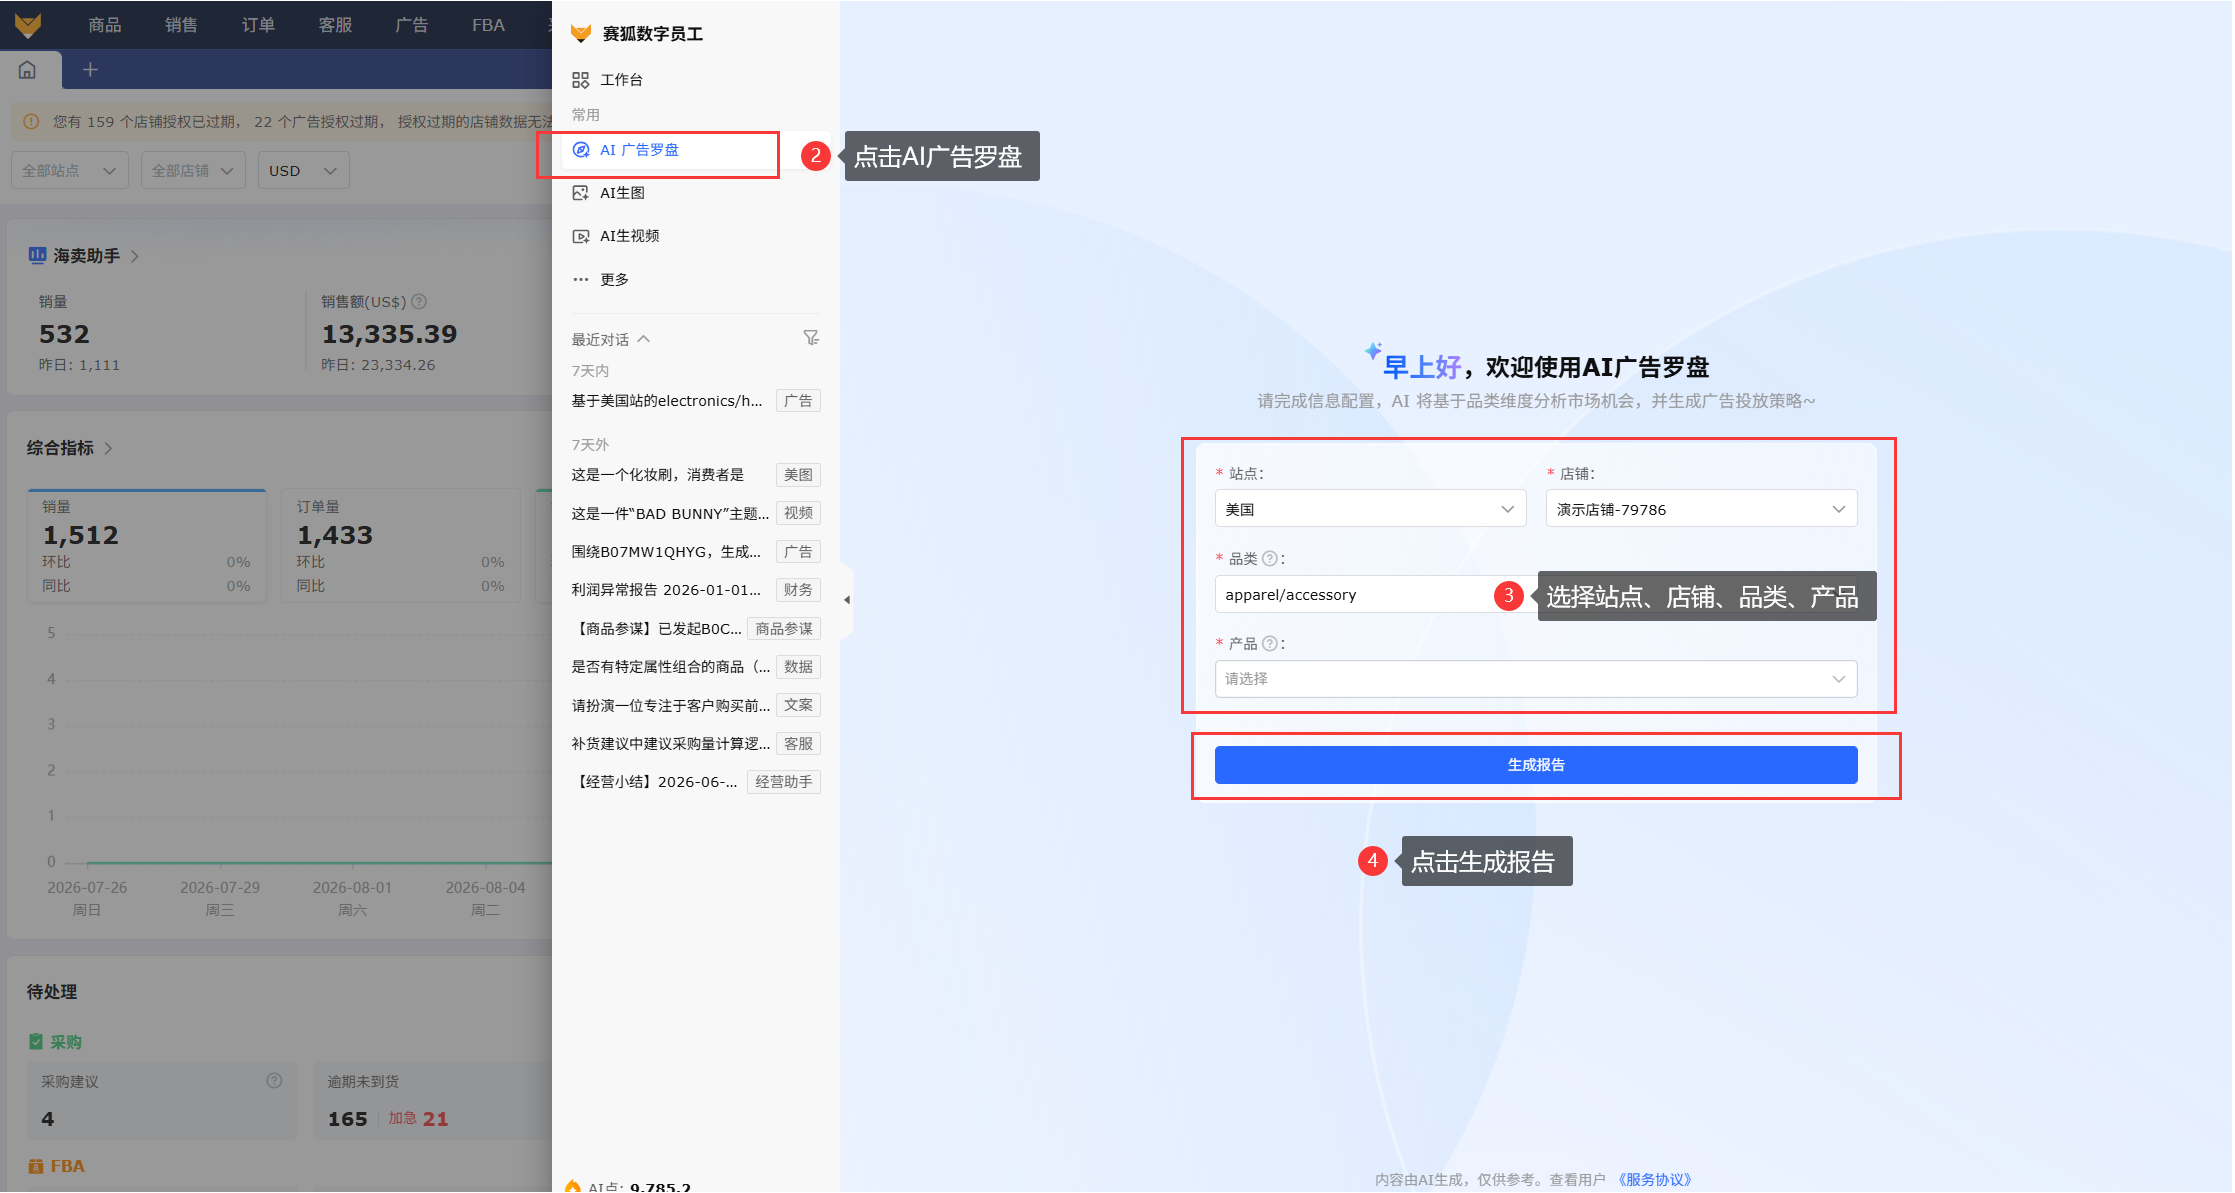Click the 销量 1,512 metric card
Image resolution: width=2235 pixels, height=1193 pixels.
click(x=147, y=546)
